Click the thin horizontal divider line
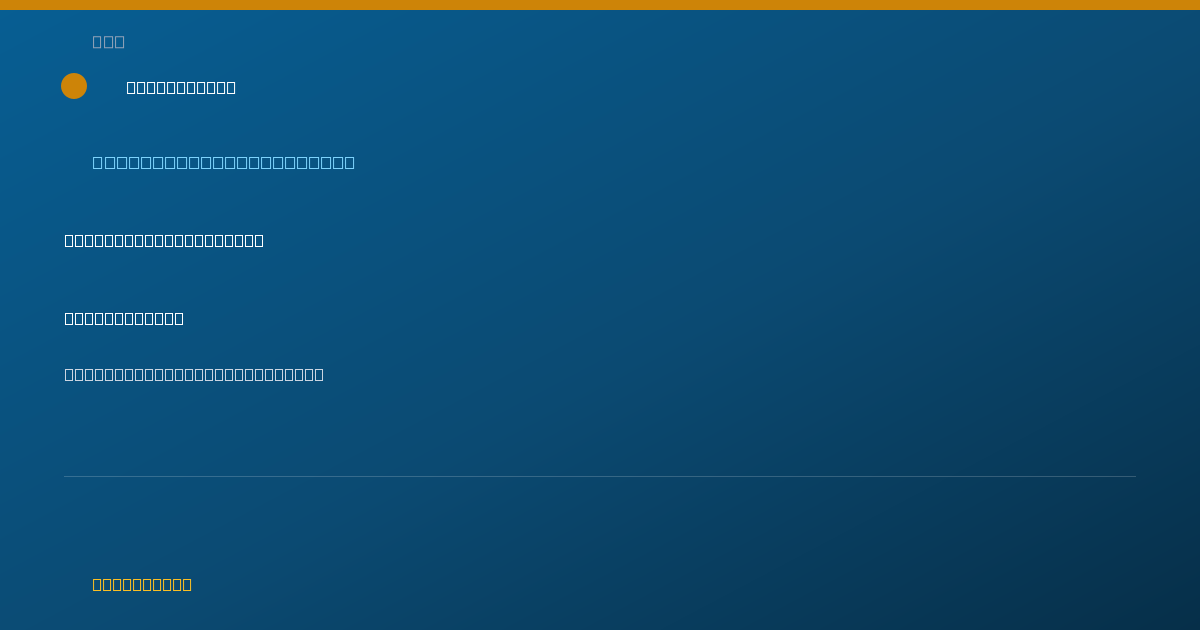The image size is (1200, 630). (600, 476)
